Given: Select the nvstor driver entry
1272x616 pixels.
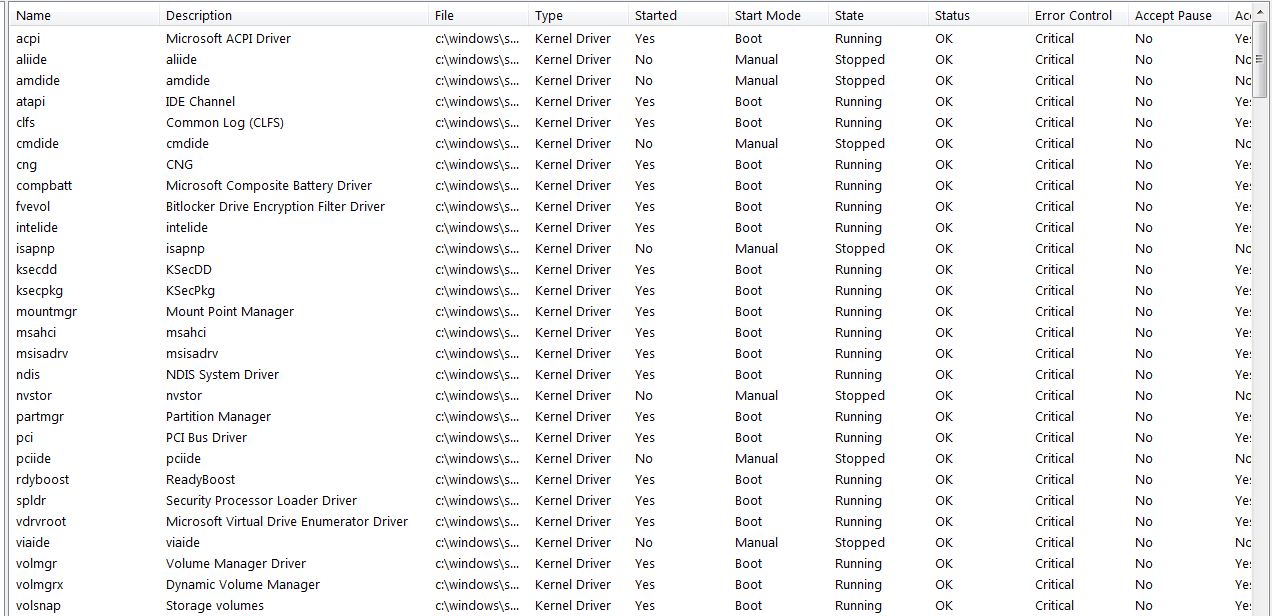Looking at the screenshot, I should pos(640,395).
